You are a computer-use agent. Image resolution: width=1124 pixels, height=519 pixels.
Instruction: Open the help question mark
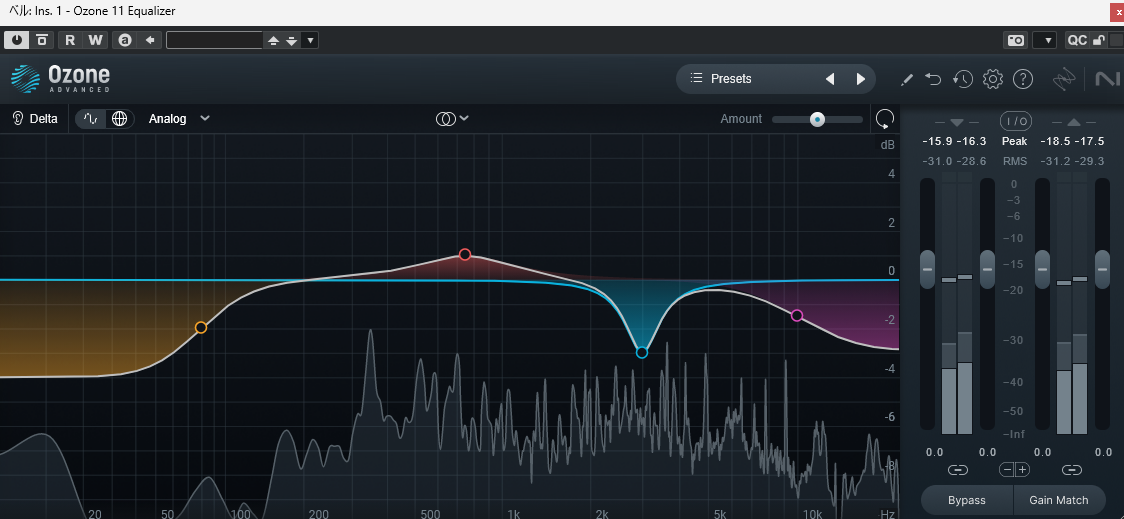click(1022, 79)
